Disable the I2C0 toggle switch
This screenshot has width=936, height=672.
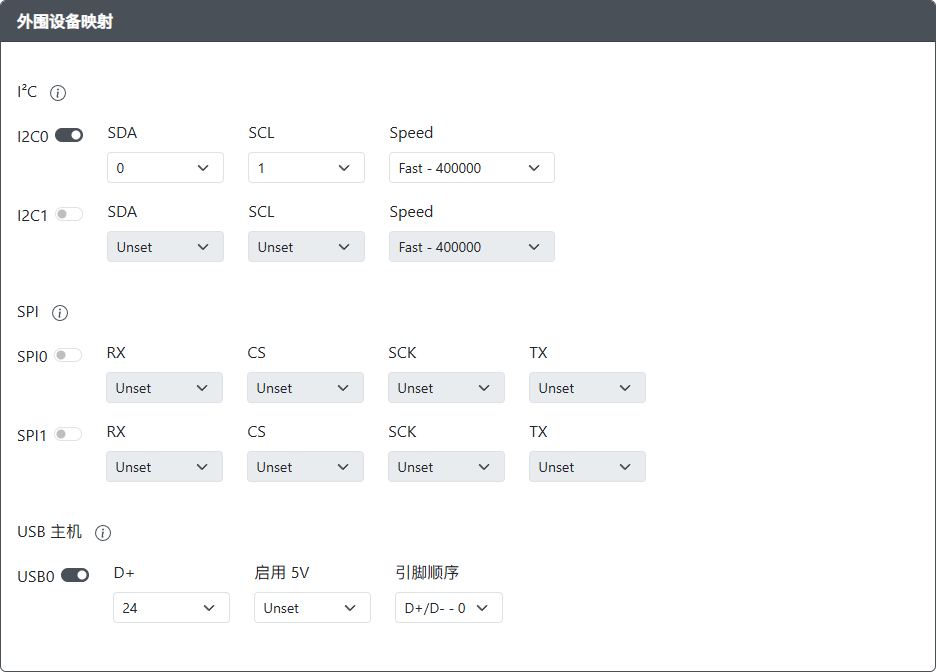[69, 135]
